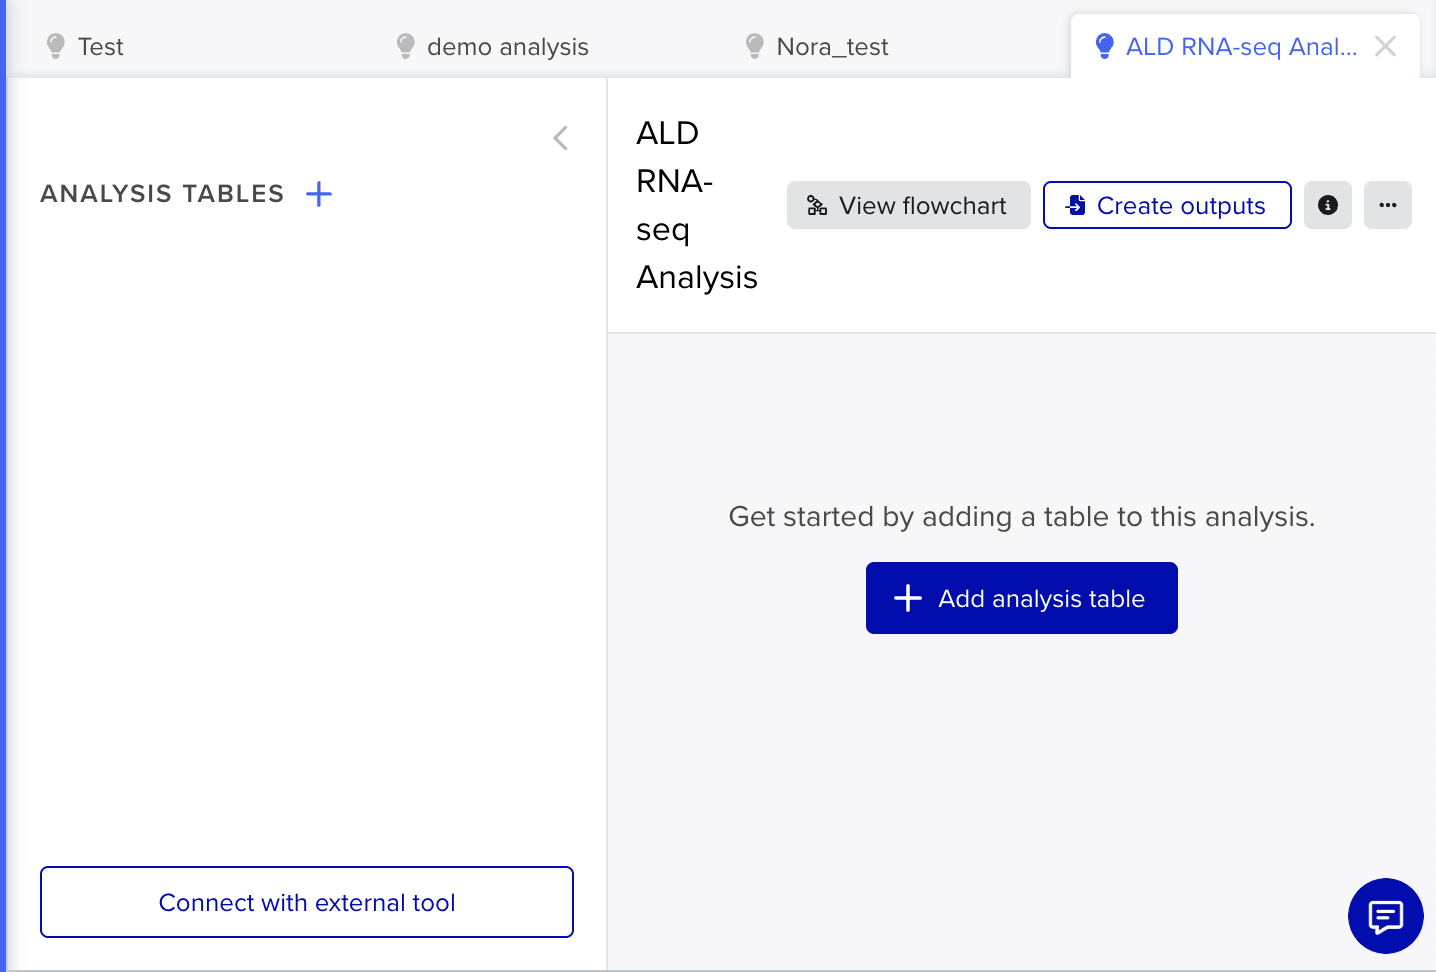Open the three-dot more options menu
This screenshot has width=1436, height=972.
point(1388,205)
